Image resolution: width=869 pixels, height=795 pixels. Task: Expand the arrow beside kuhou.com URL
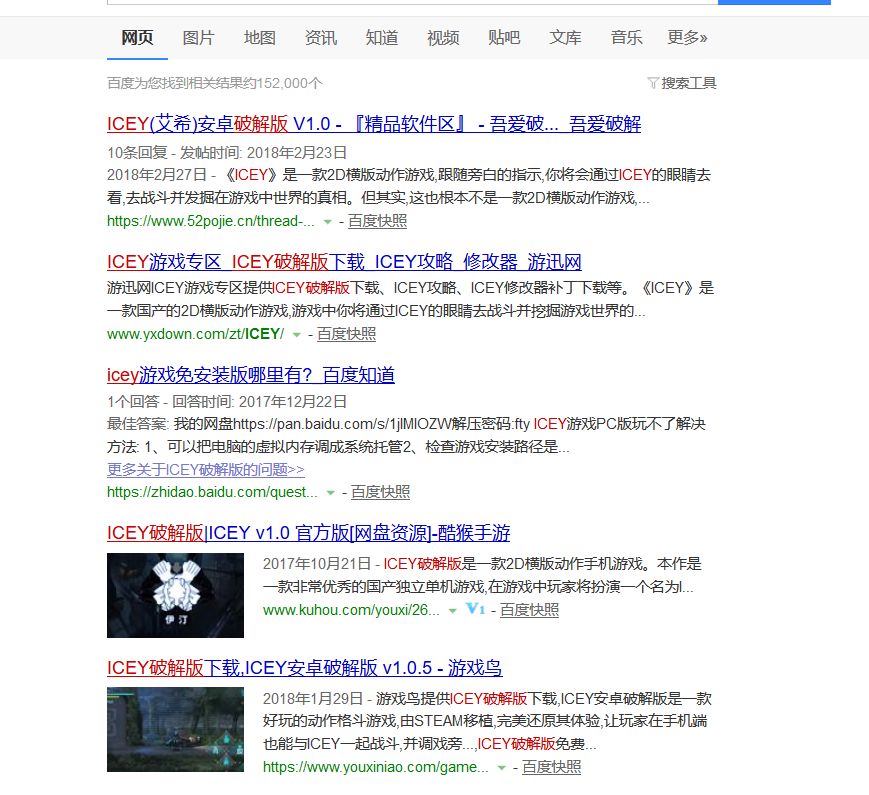tap(453, 610)
